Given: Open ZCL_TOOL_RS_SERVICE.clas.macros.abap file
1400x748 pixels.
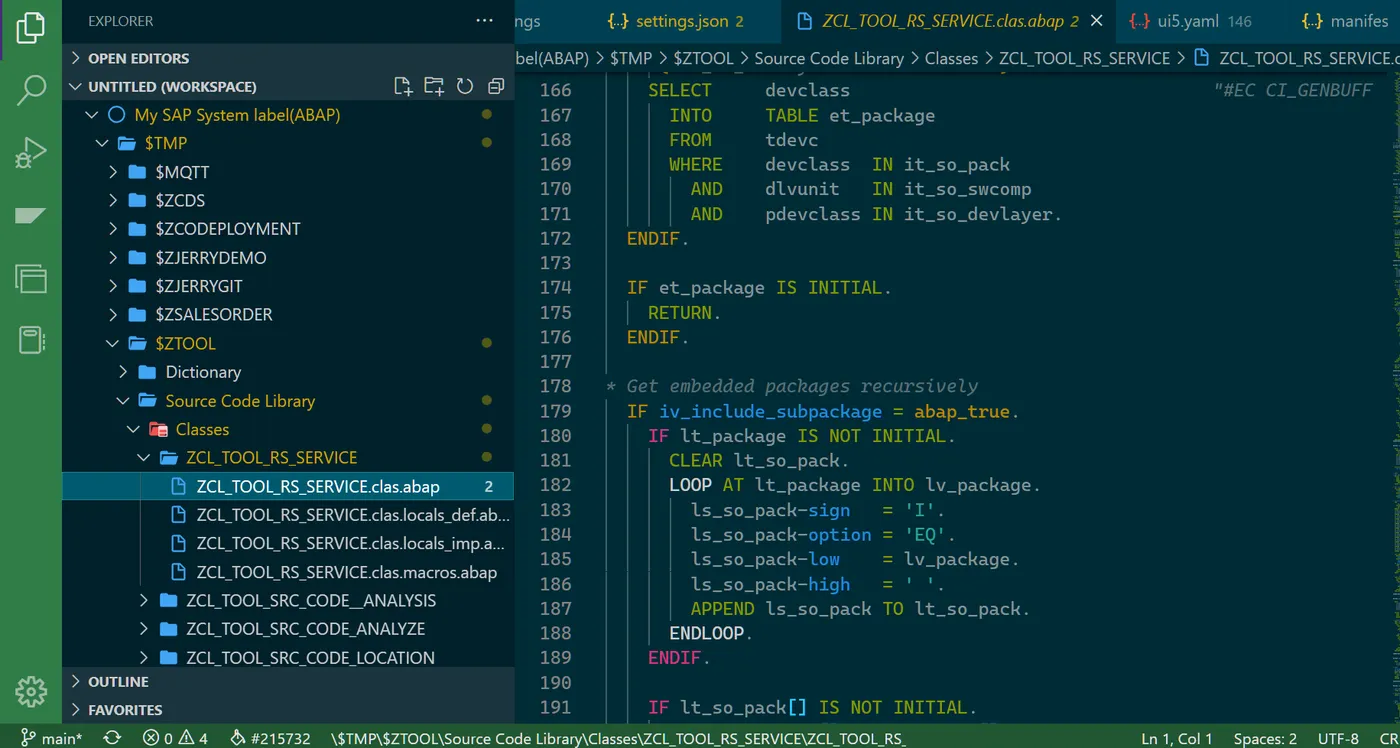Looking at the screenshot, I should 288,572.
